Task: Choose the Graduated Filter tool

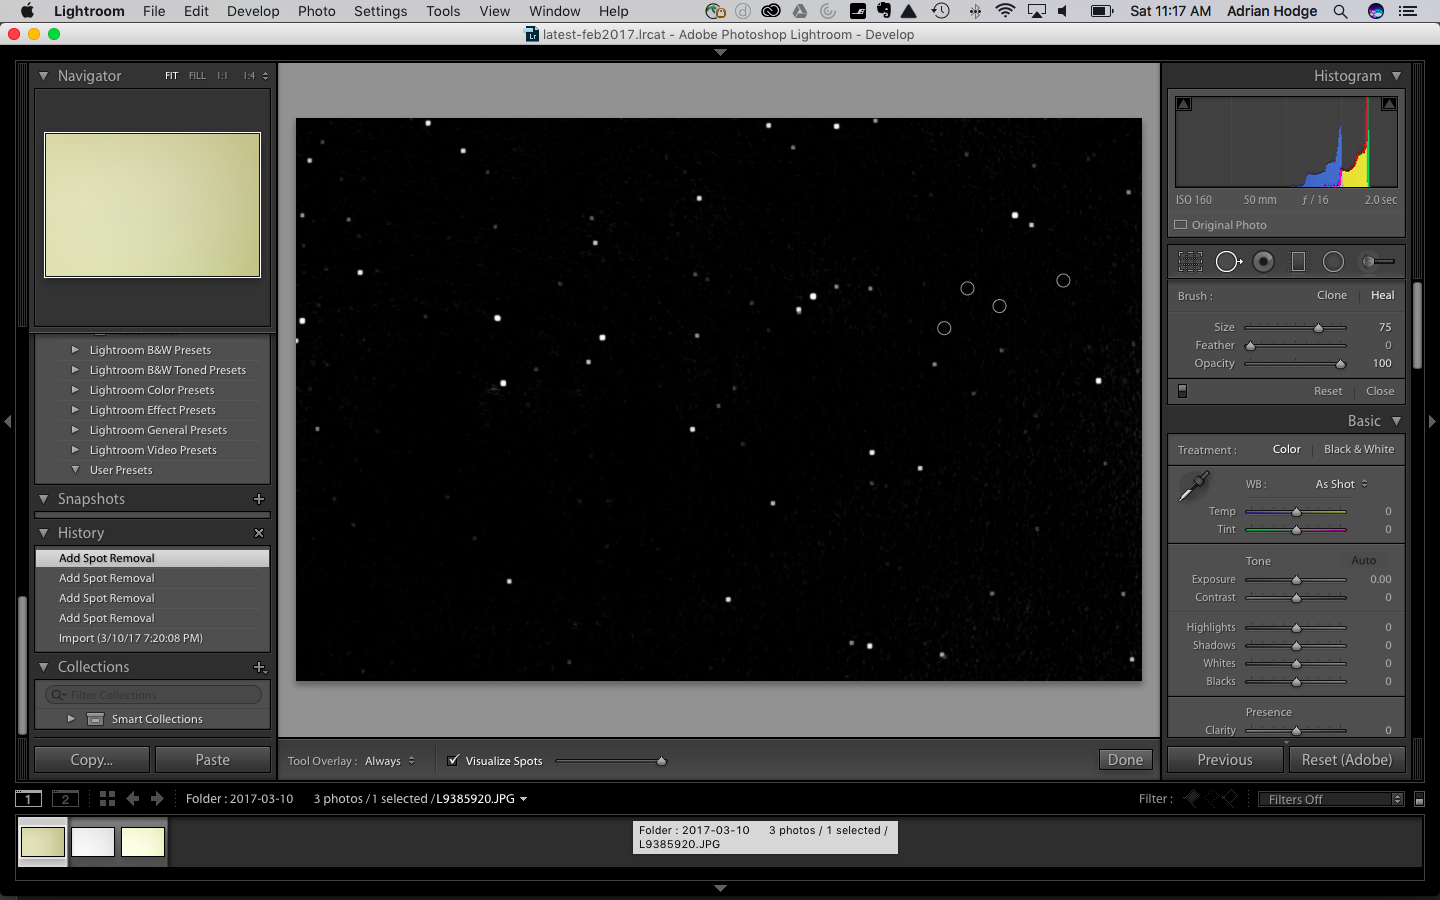Action: pos(1298,262)
